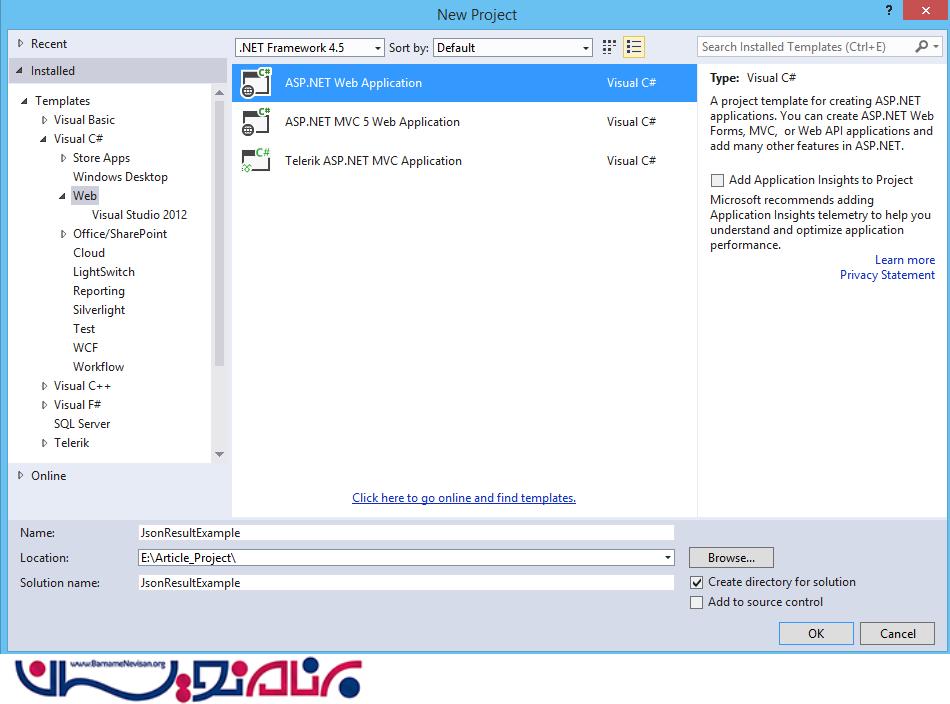Open the .NET Framework version dropdown
Screen dimensions: 950x704
coord(310,47)
